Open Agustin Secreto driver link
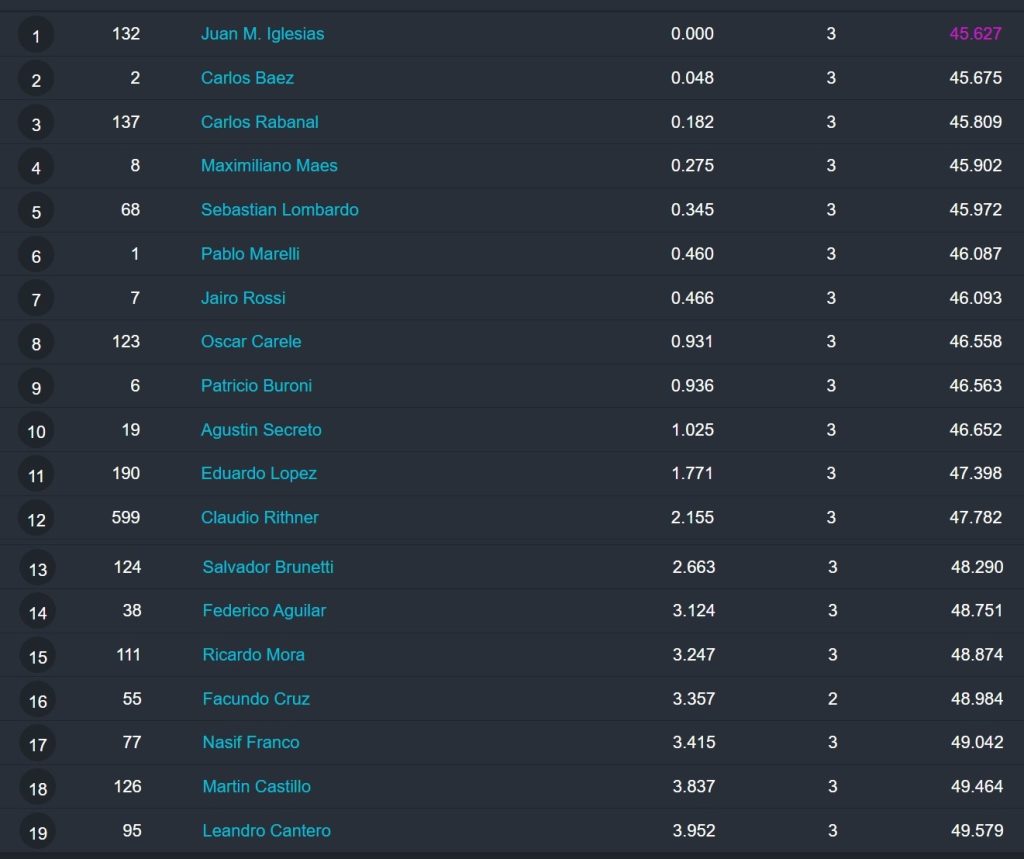Viewport: 1024px width, 859px height. click(x=261, y=430)
